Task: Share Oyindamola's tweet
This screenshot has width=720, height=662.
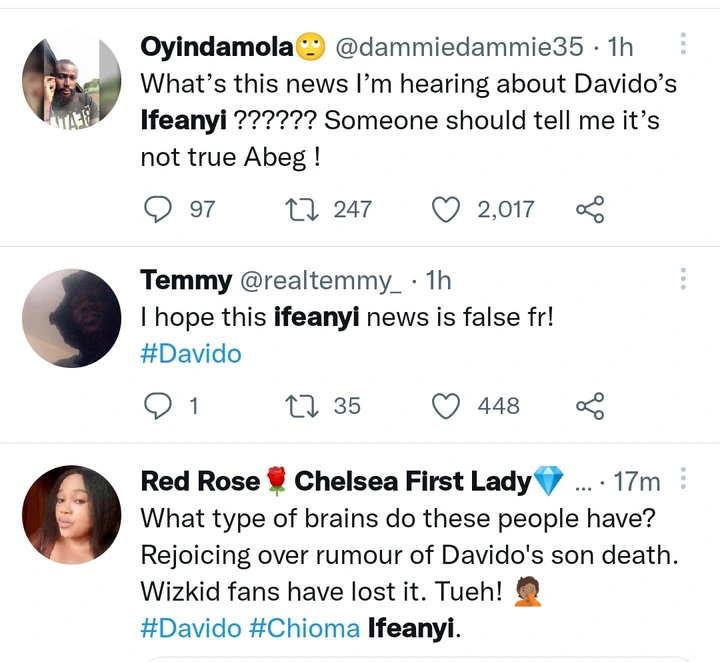Action: [590, 209]
